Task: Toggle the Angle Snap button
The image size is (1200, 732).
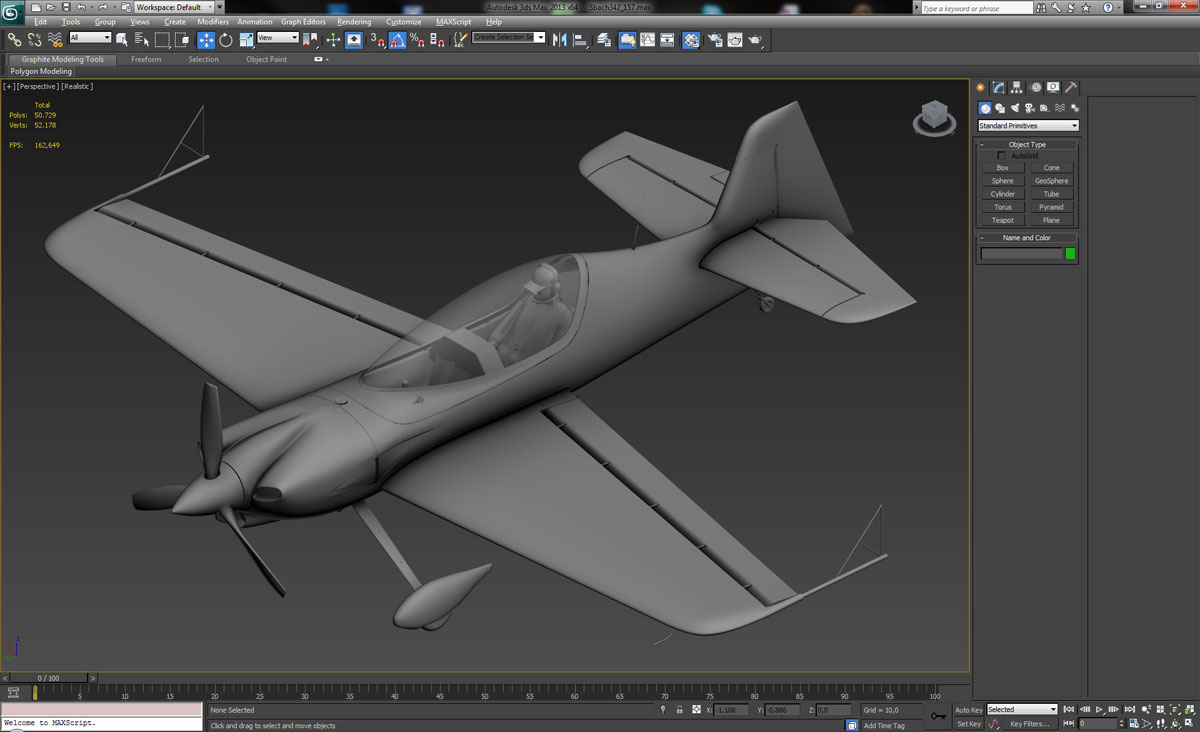Action: [397, 40]
